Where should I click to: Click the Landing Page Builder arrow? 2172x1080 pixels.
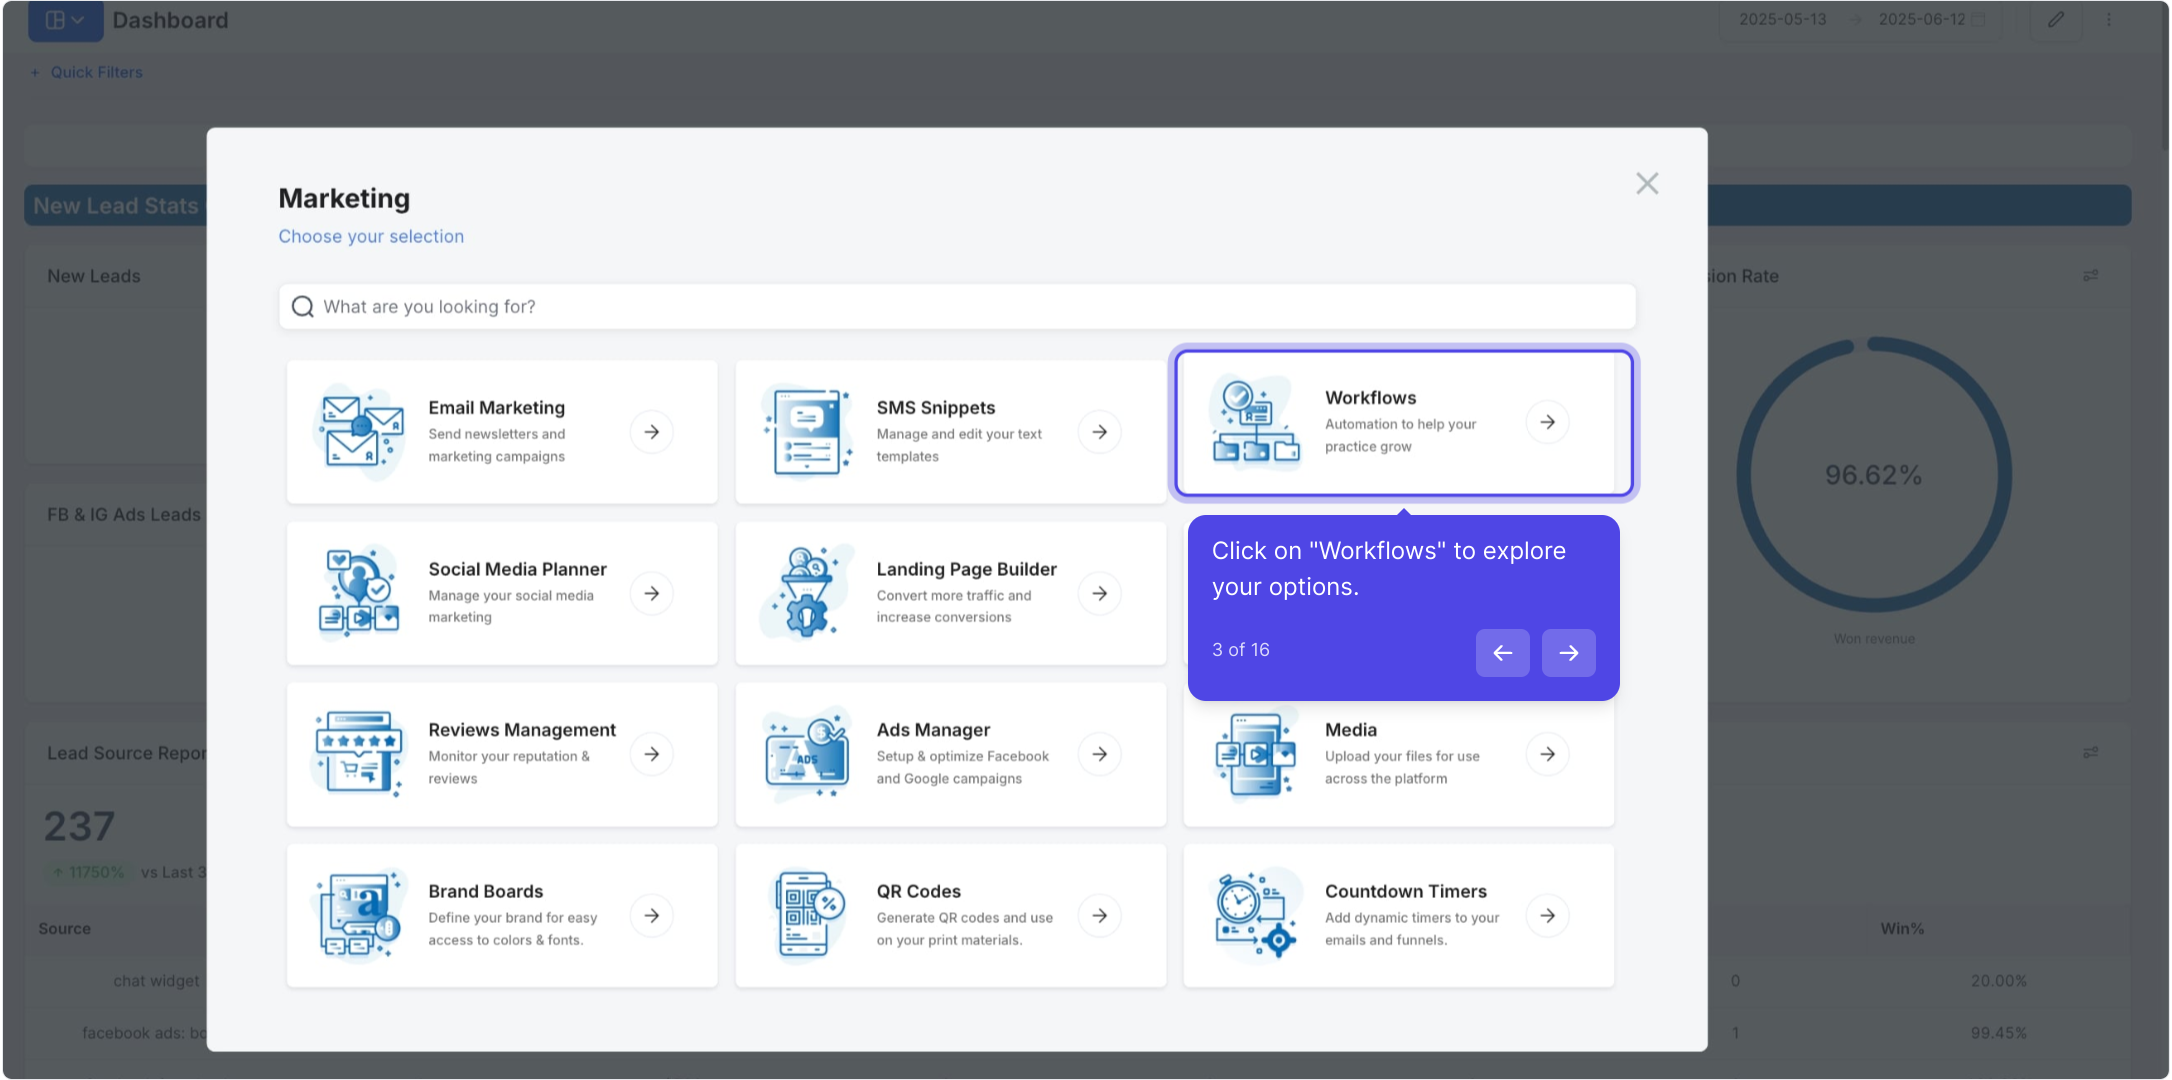click(x=1099, y=593)
